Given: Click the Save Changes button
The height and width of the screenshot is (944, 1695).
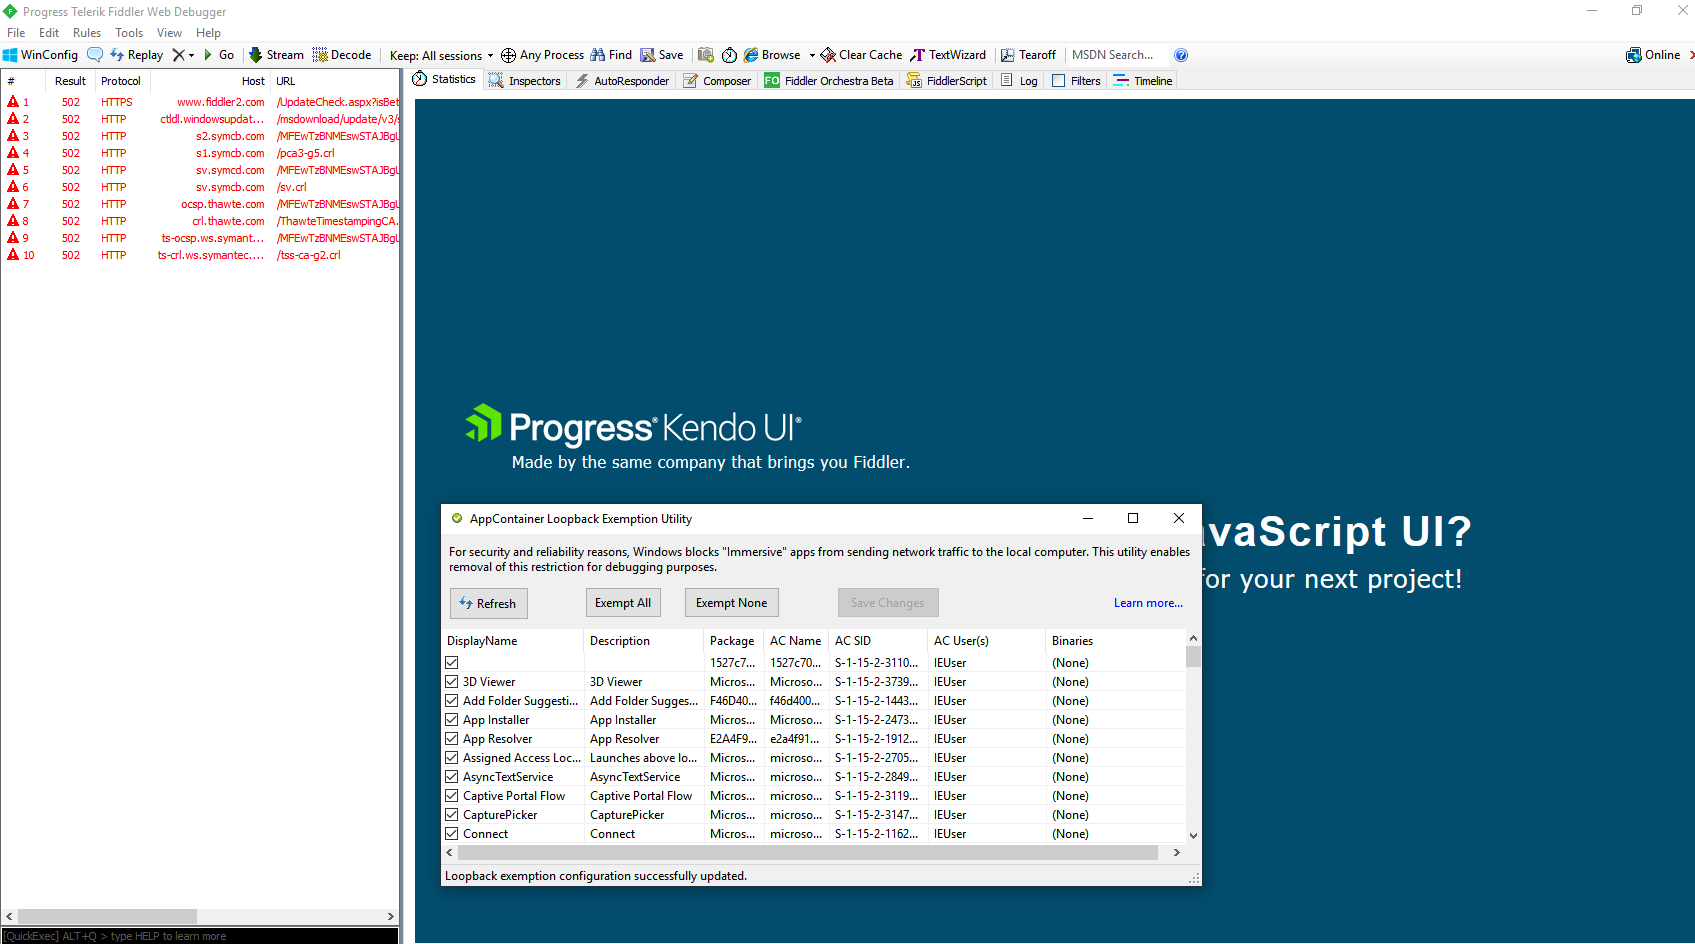Looking at the screenshot, I should (888, 603).
